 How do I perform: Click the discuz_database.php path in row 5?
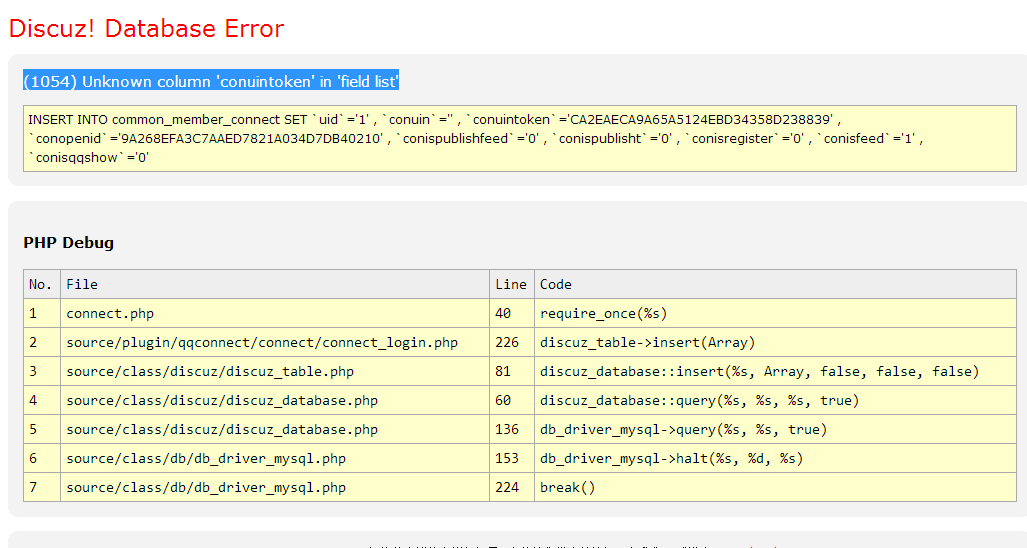point(222,429)
